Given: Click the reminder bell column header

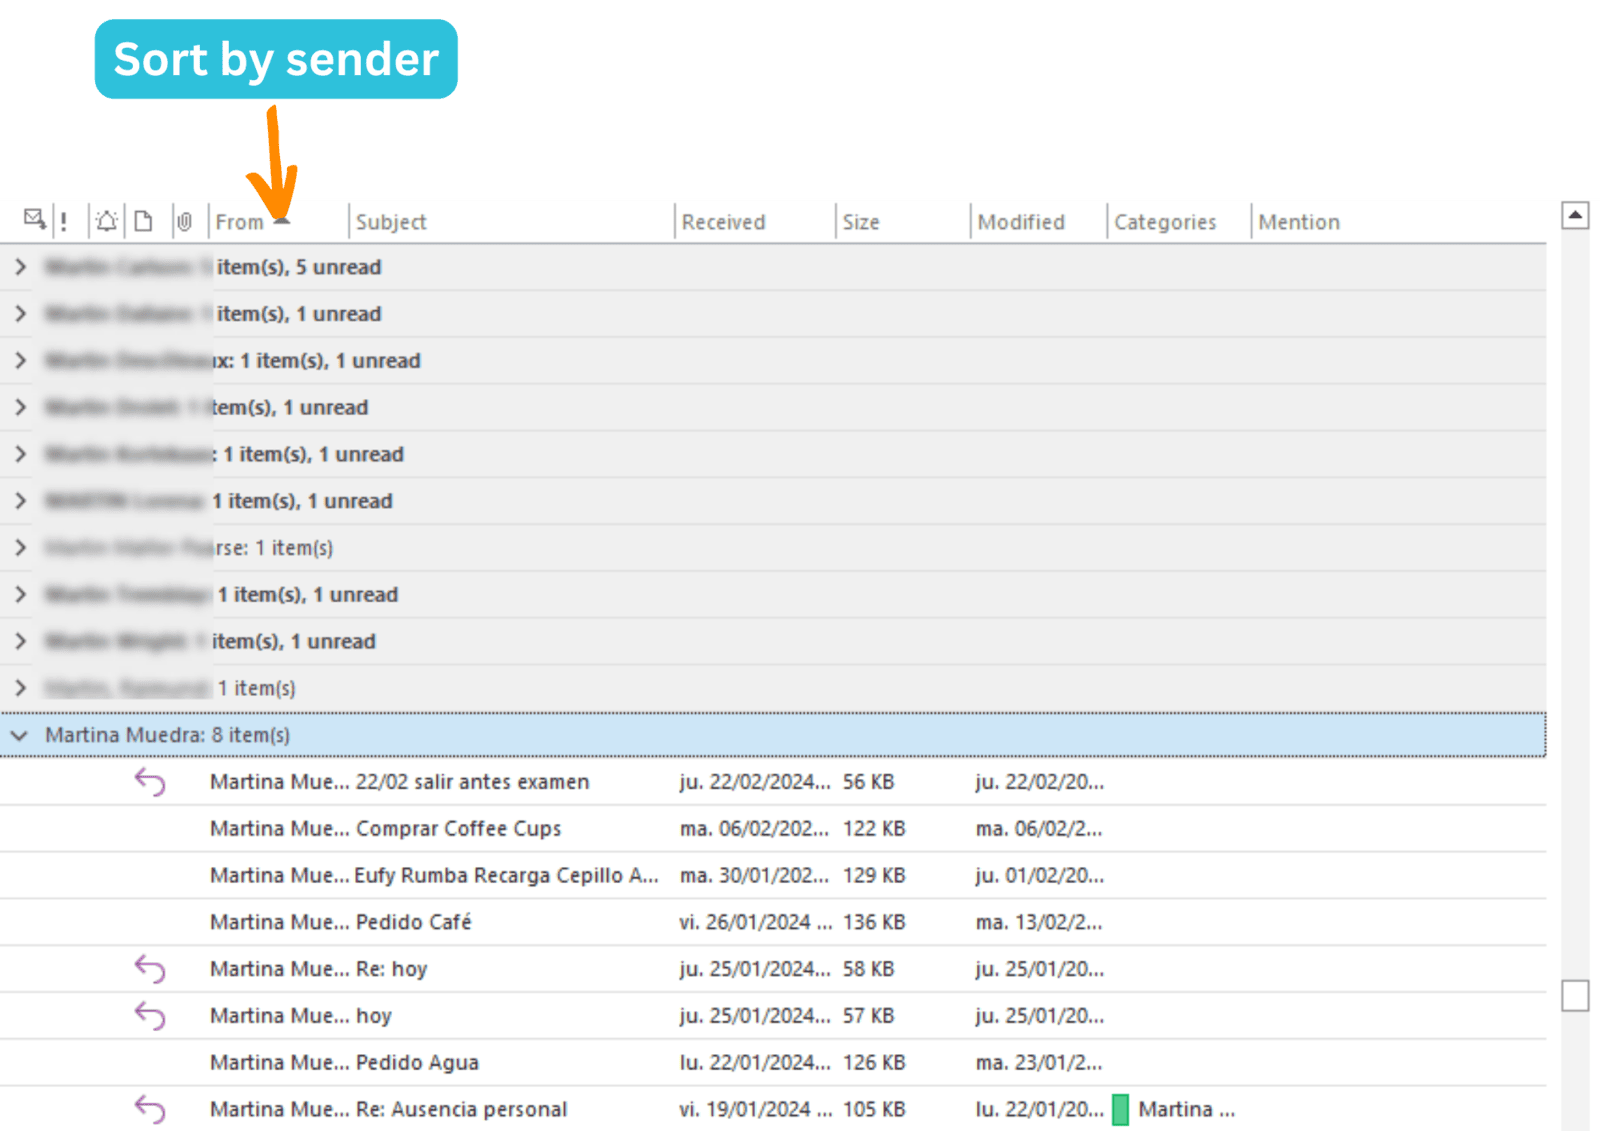Looking at the screenshot, I should [x=106, y=221].
